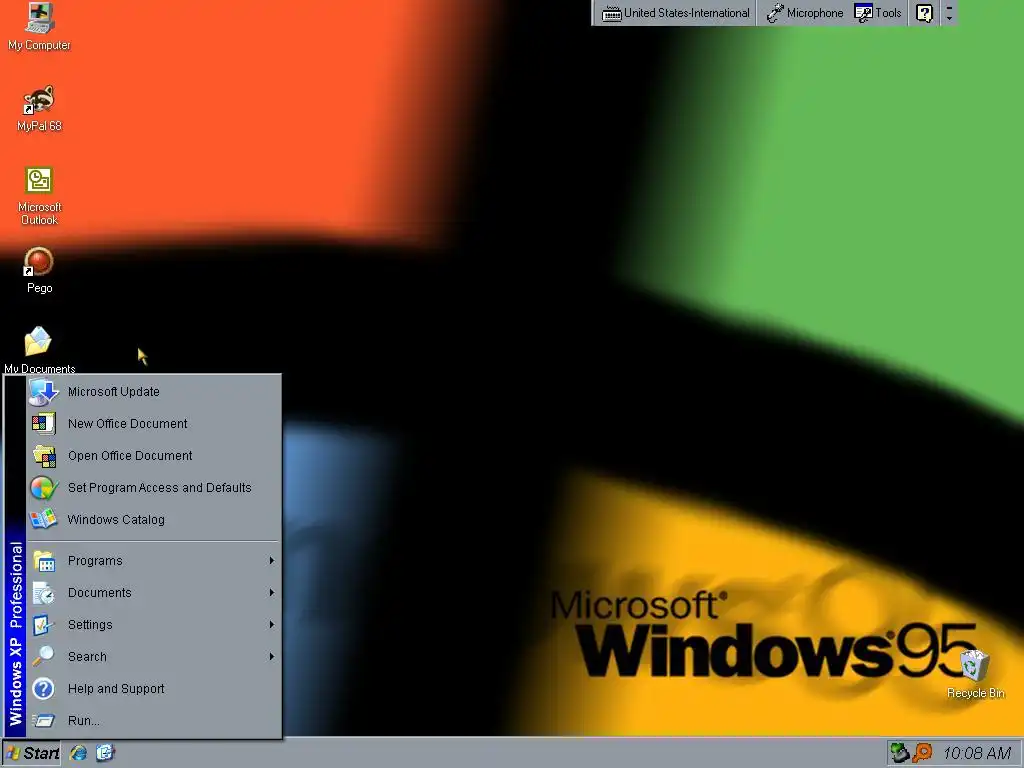Select Windows Catalog menu entry
This screenshot has width=1024, height=768.
(x=153, y=519)
